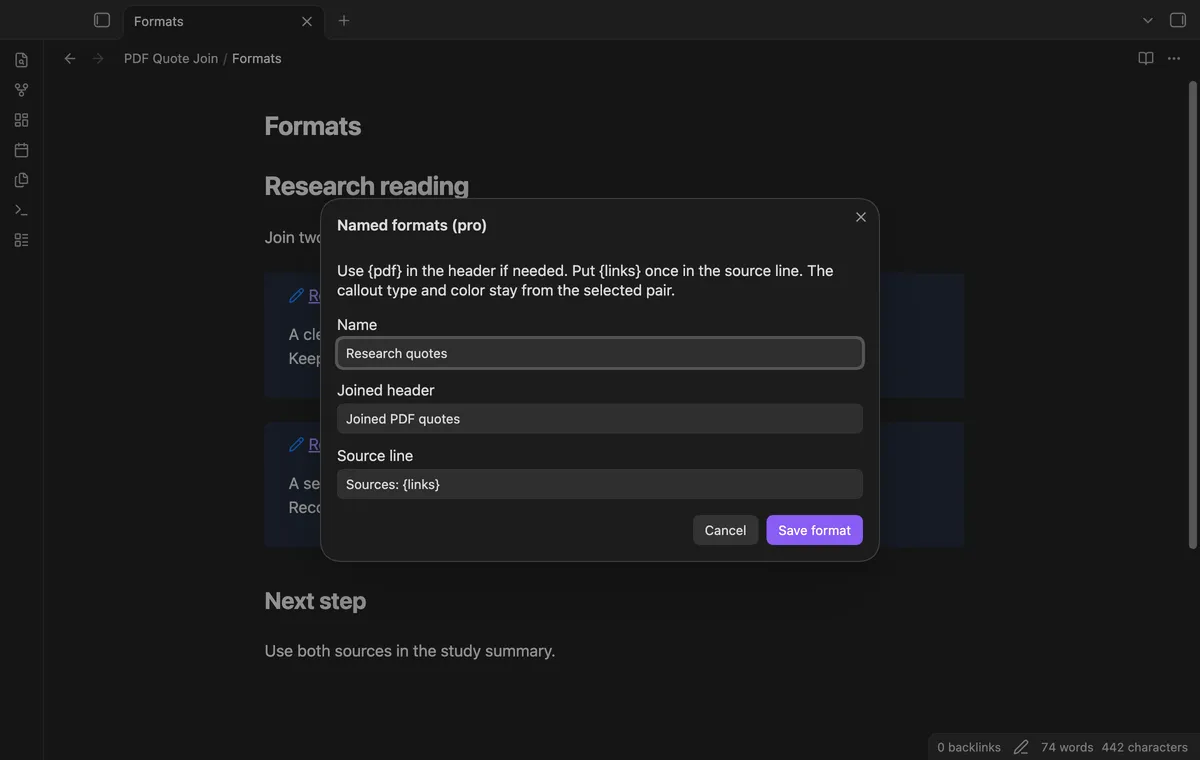
Task: Click 442 characters status entry
Action: click(1145, 747)
